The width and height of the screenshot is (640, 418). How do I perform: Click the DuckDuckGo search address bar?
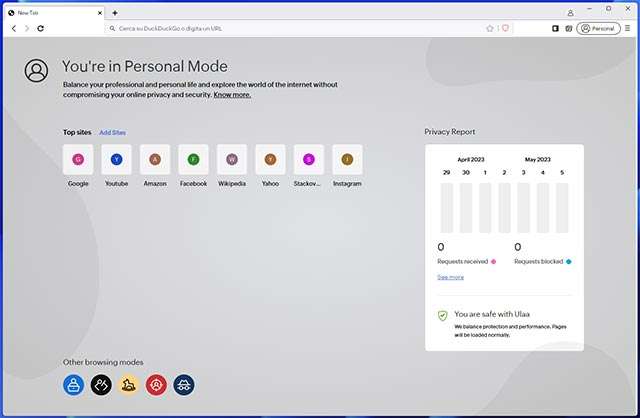point(296,28)
